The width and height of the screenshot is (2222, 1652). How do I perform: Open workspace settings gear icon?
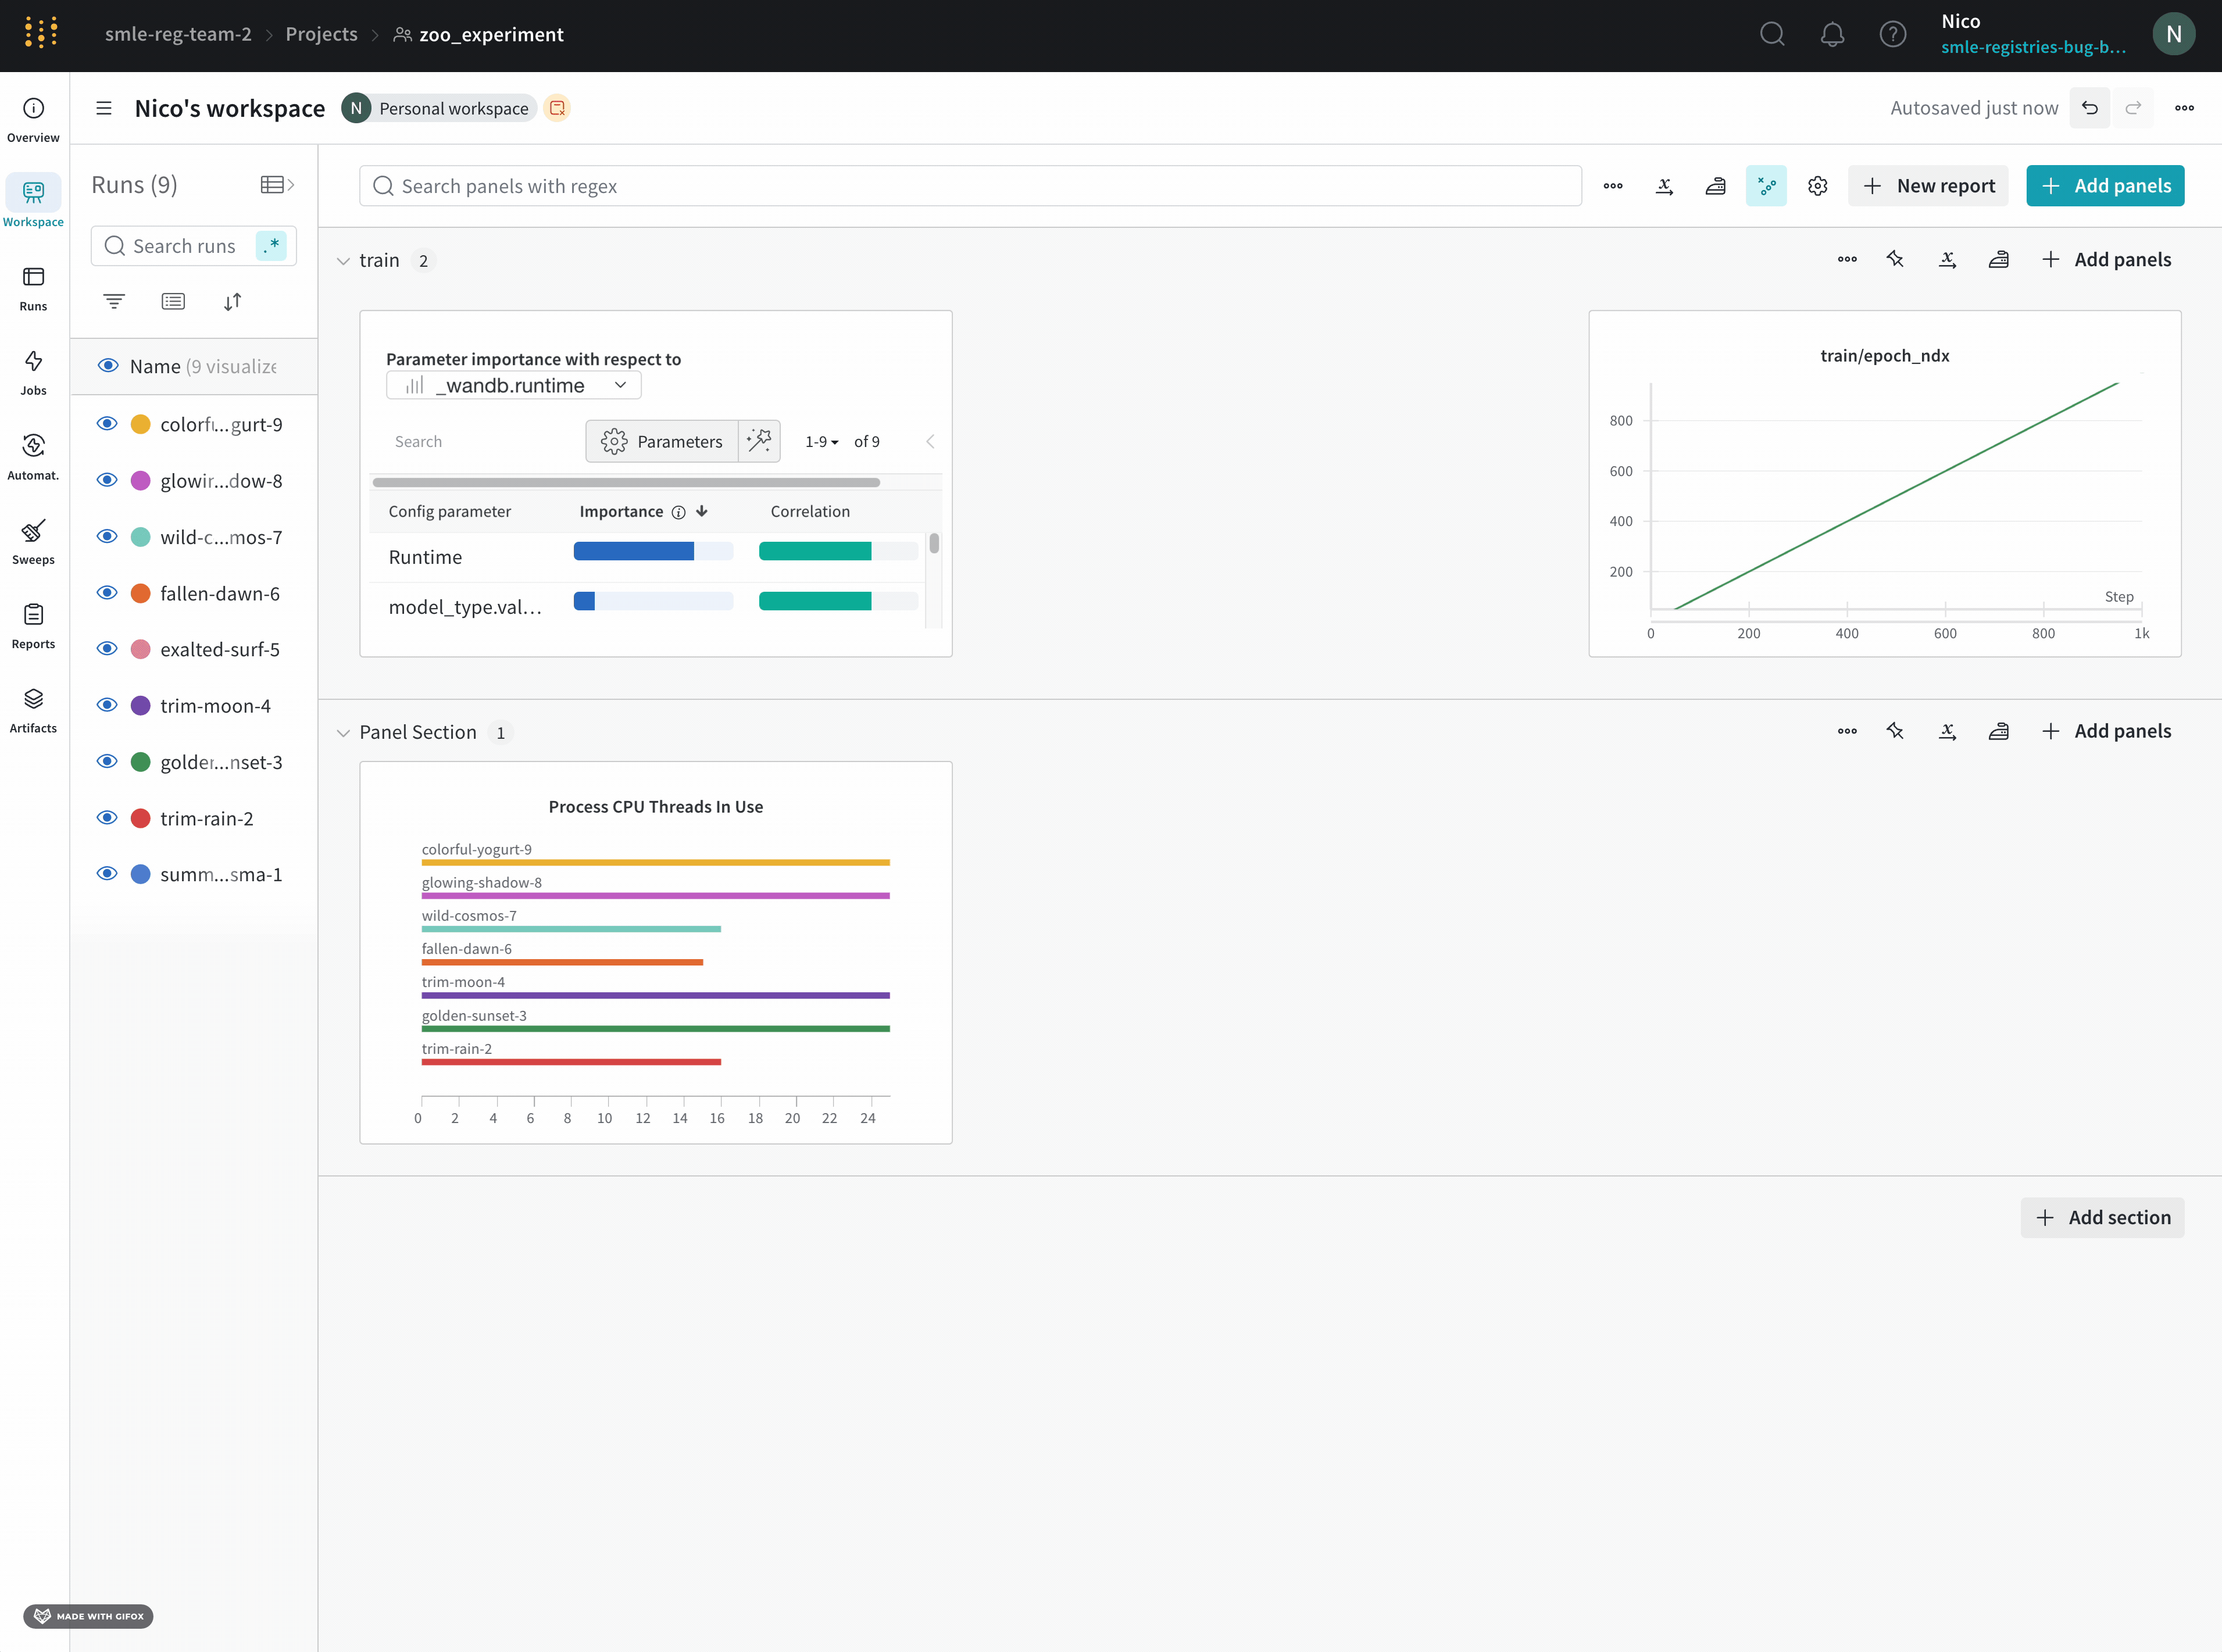click(1817, 186)
